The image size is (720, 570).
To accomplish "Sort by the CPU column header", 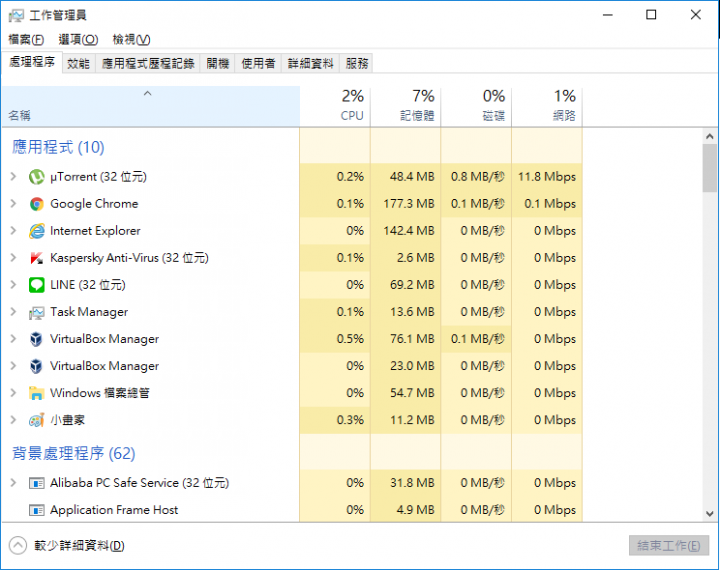I will [335, 107].
